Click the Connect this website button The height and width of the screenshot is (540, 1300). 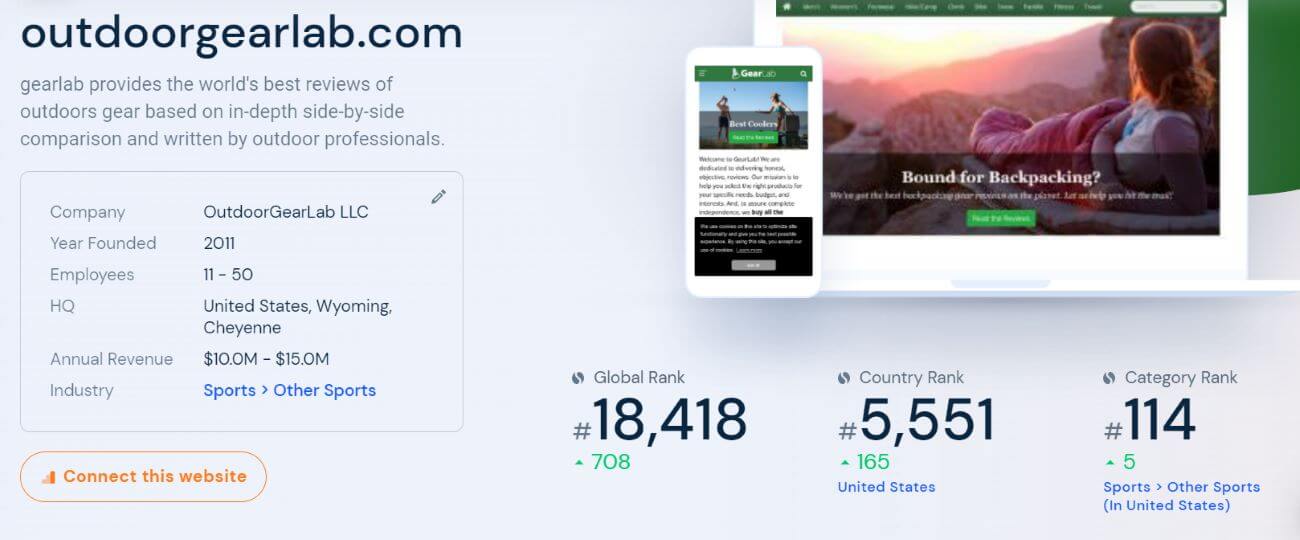click(x=143, y=476)
